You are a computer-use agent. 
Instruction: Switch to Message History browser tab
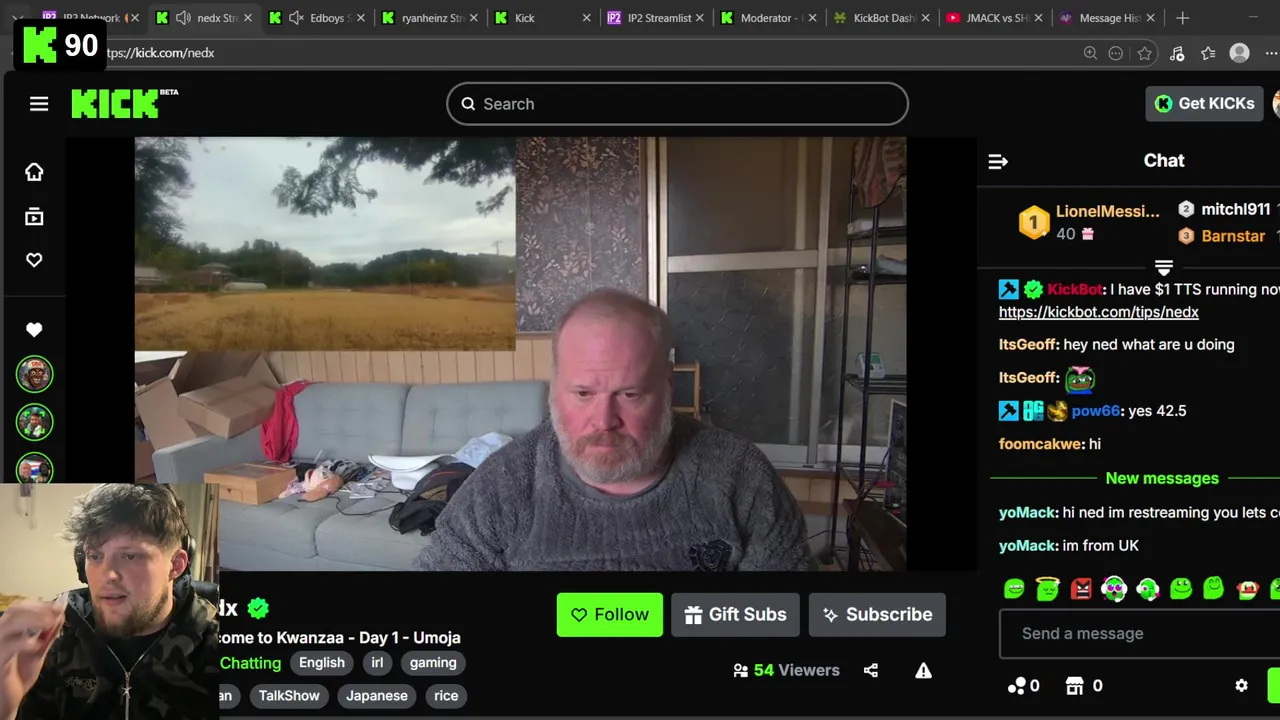click(1109, 18)
